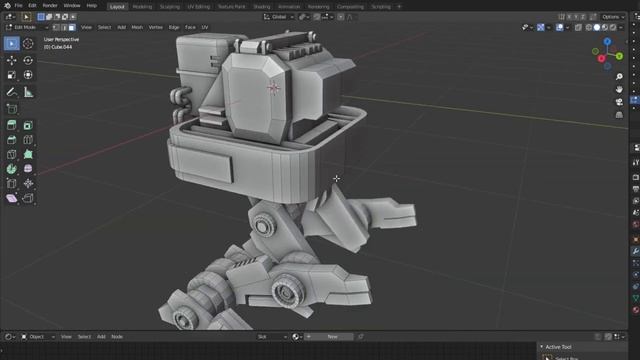
Task: Click the blue Z axis gizmo handle
Action: [x=607, y=42]
